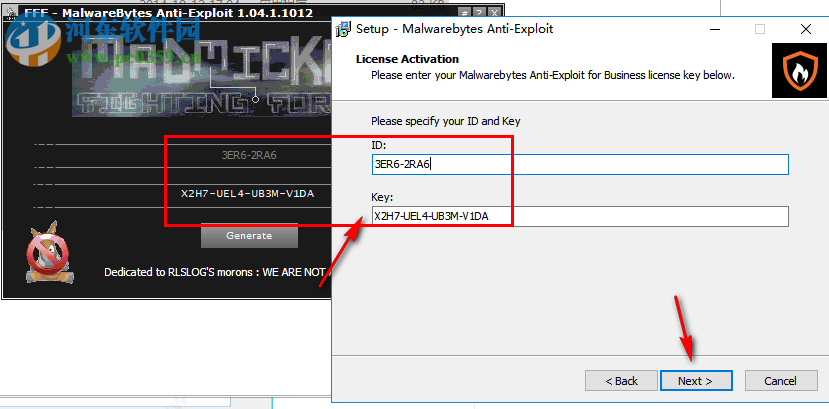This screenshot has width=829, height=409.
Task: Focus the ID input field in Setup
Action: (580, 164)
